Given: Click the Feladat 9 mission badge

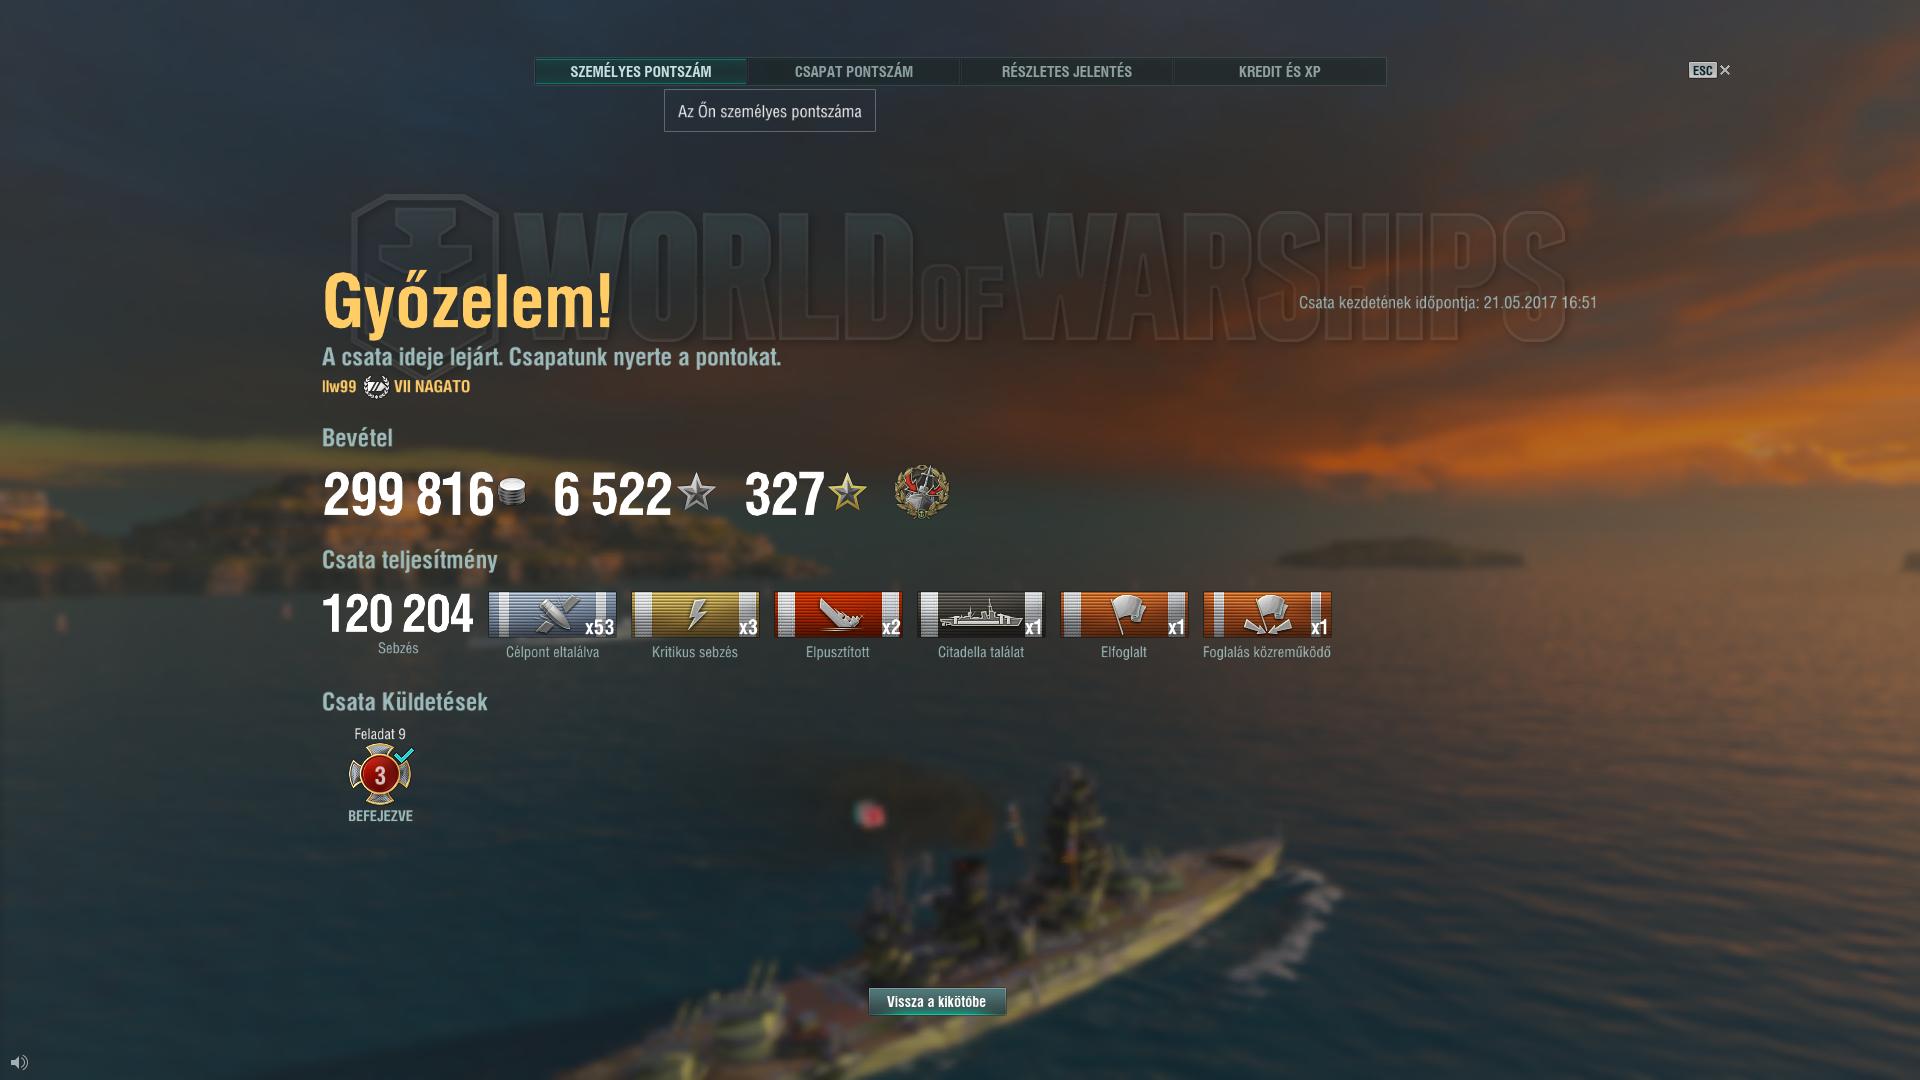Looking at the screenshot, I should 380,774.
